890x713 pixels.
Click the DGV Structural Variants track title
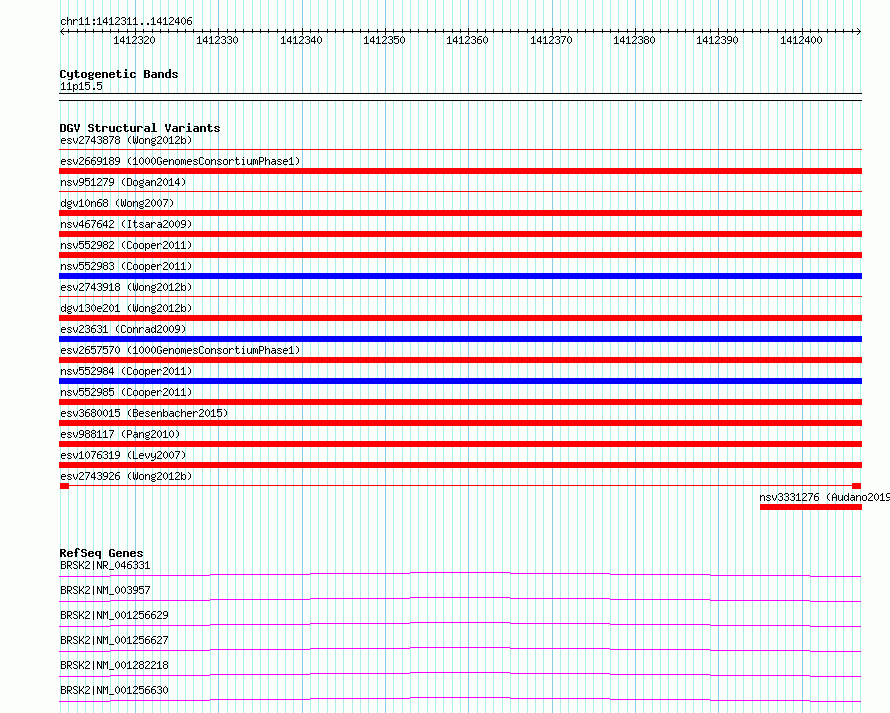click(140, 128)
